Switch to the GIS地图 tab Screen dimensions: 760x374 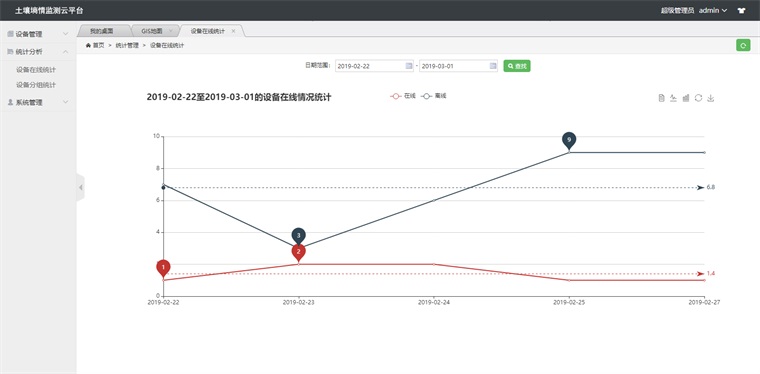point(152,31)
